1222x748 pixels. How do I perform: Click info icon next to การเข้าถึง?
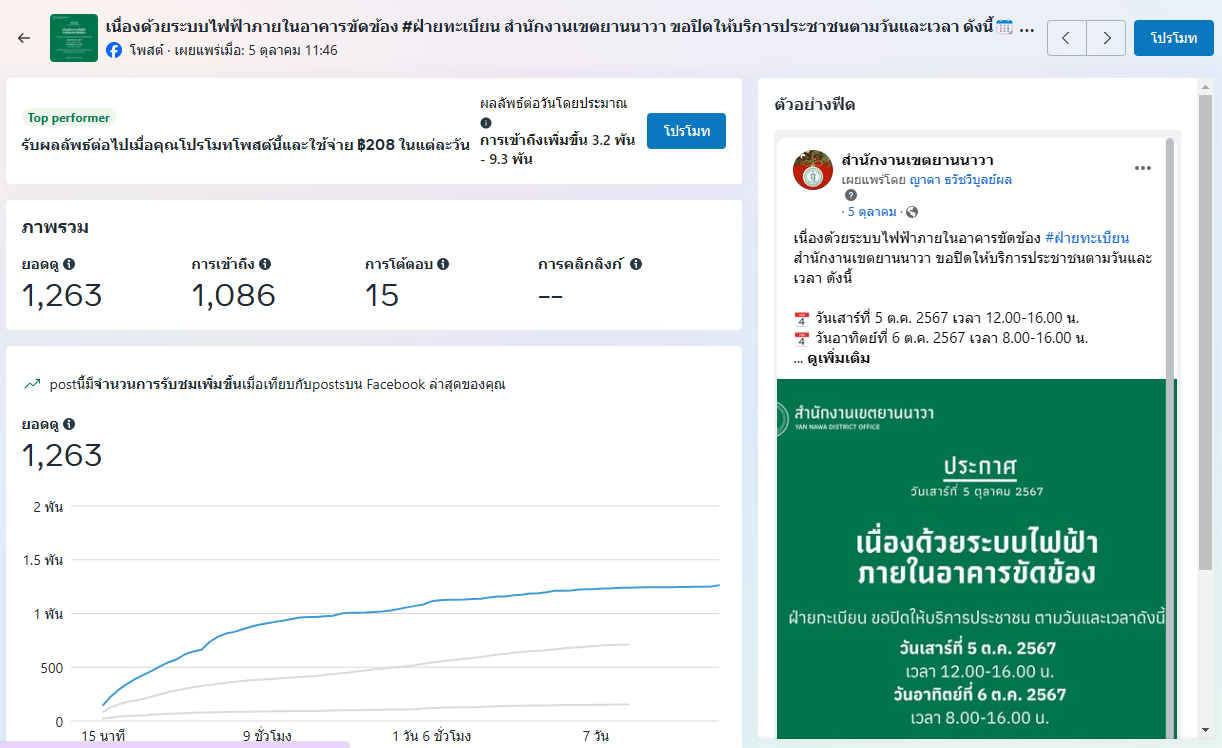[x=265, y=264]
